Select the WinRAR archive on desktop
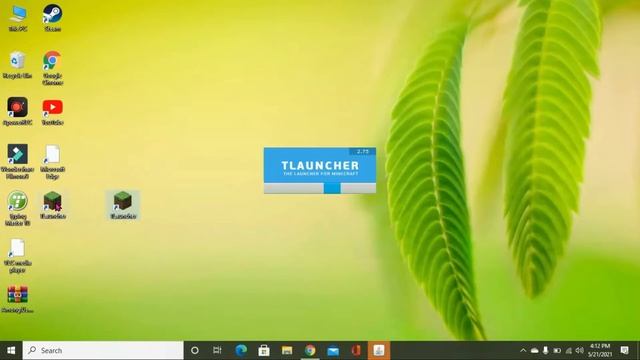 (x=17, y=299)
